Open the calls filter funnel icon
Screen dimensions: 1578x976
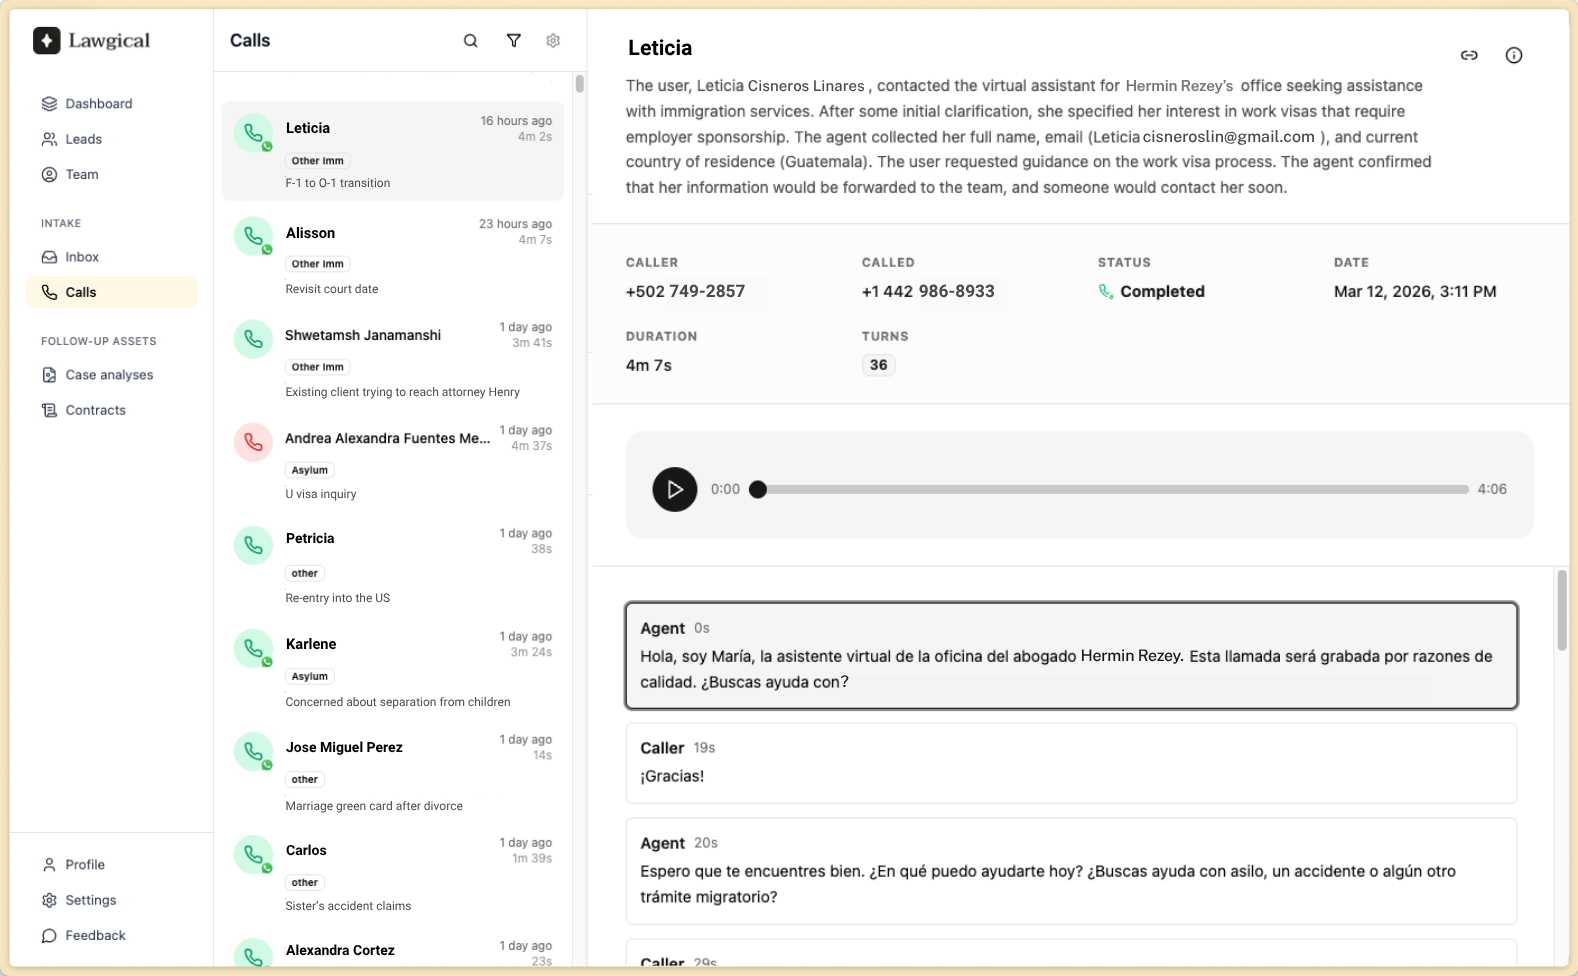[x=513, y=41]
